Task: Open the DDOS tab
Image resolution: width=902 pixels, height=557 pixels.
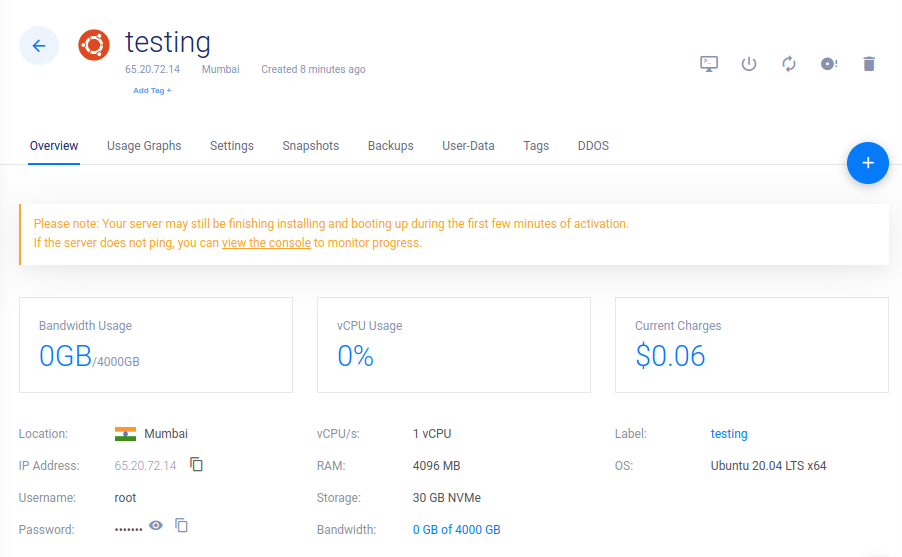Action: 593,146
